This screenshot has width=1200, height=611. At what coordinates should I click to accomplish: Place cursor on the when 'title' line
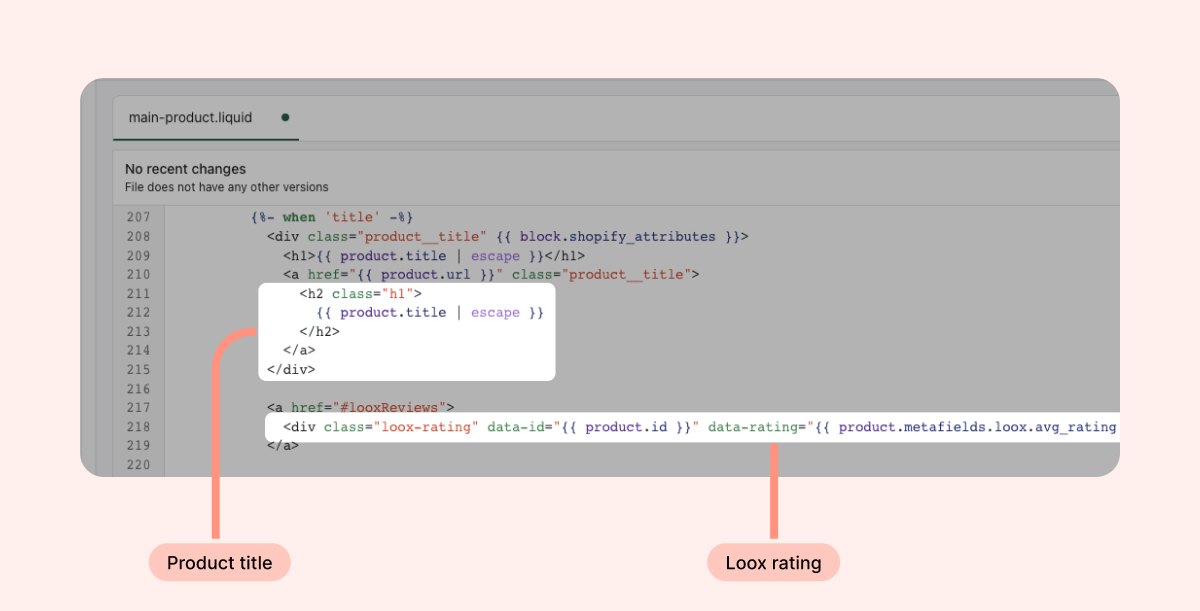click(x=332, y=217)
